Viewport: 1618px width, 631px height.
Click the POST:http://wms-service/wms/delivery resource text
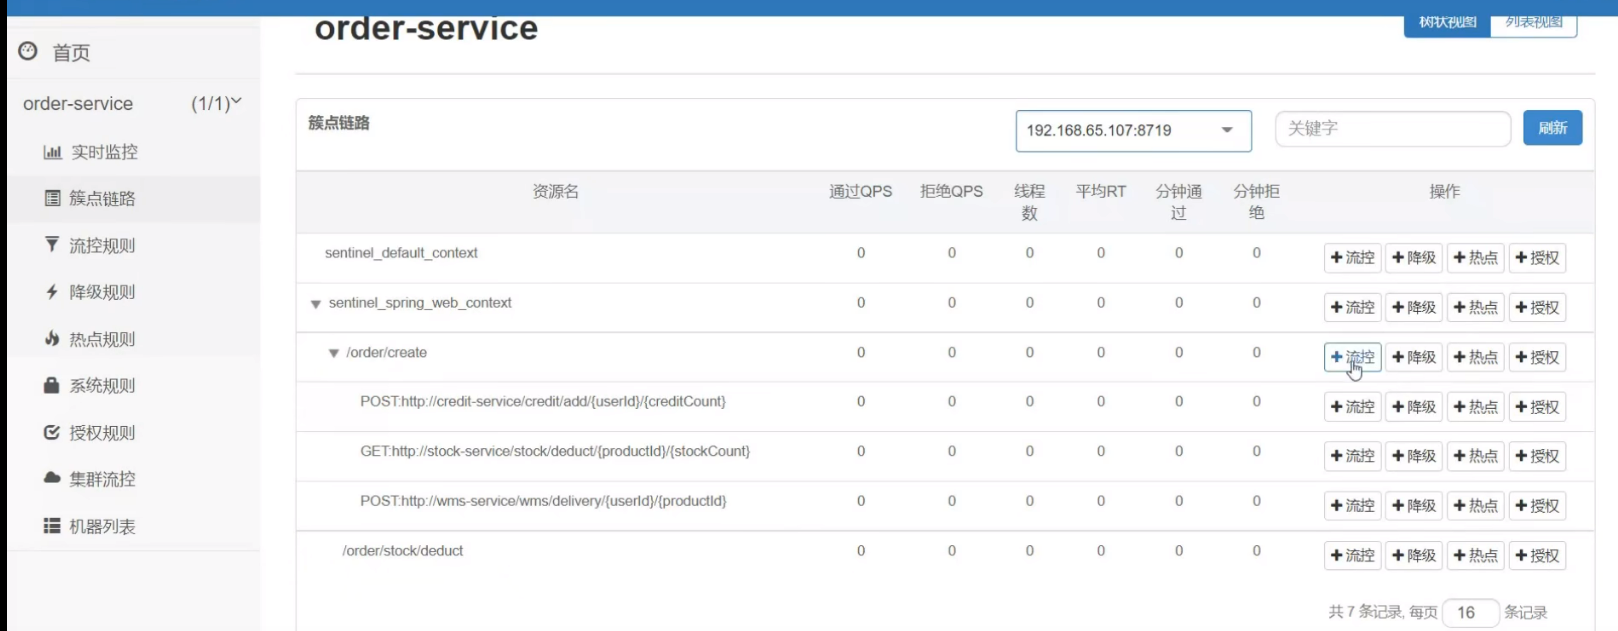543,501
